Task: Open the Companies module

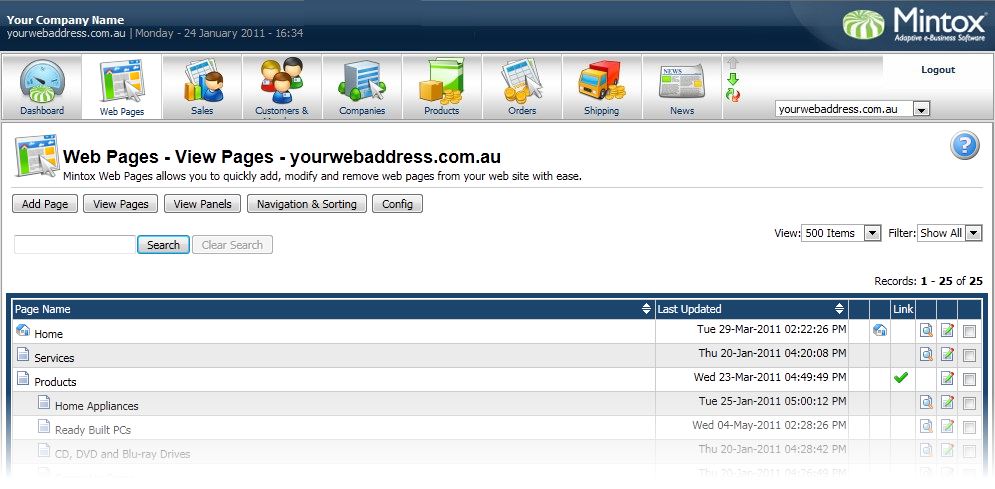Action: click(x=362, y=88)
